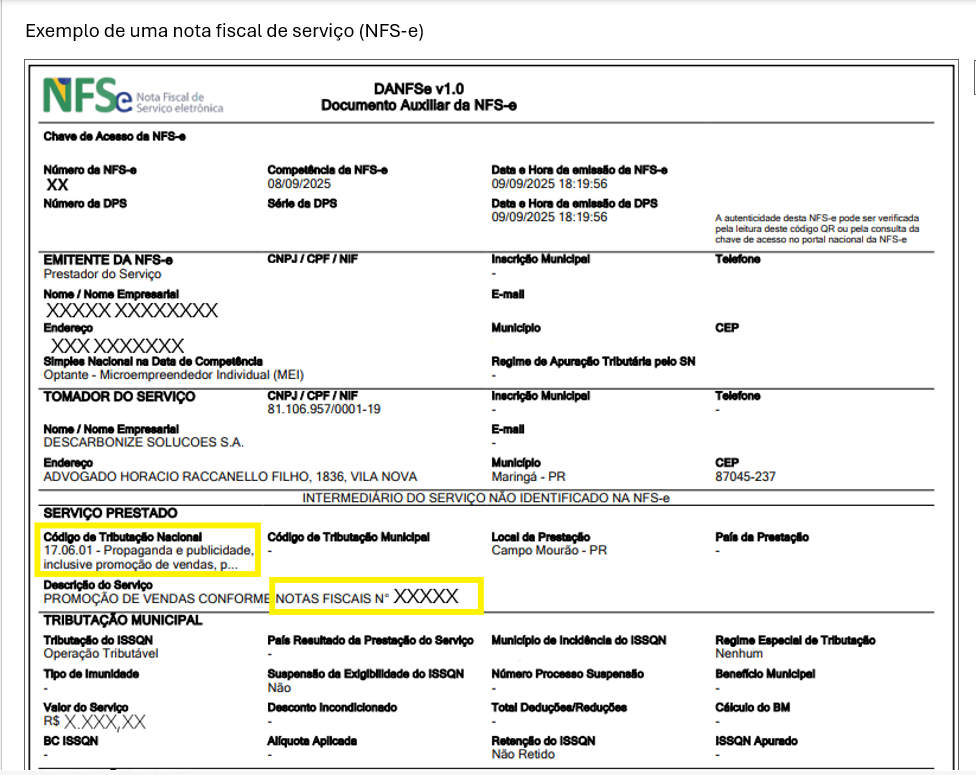Screen dimensions: 976x775
Task: Click Local da Prestação Campo Mourão - PR
Action: coord(549,551)
